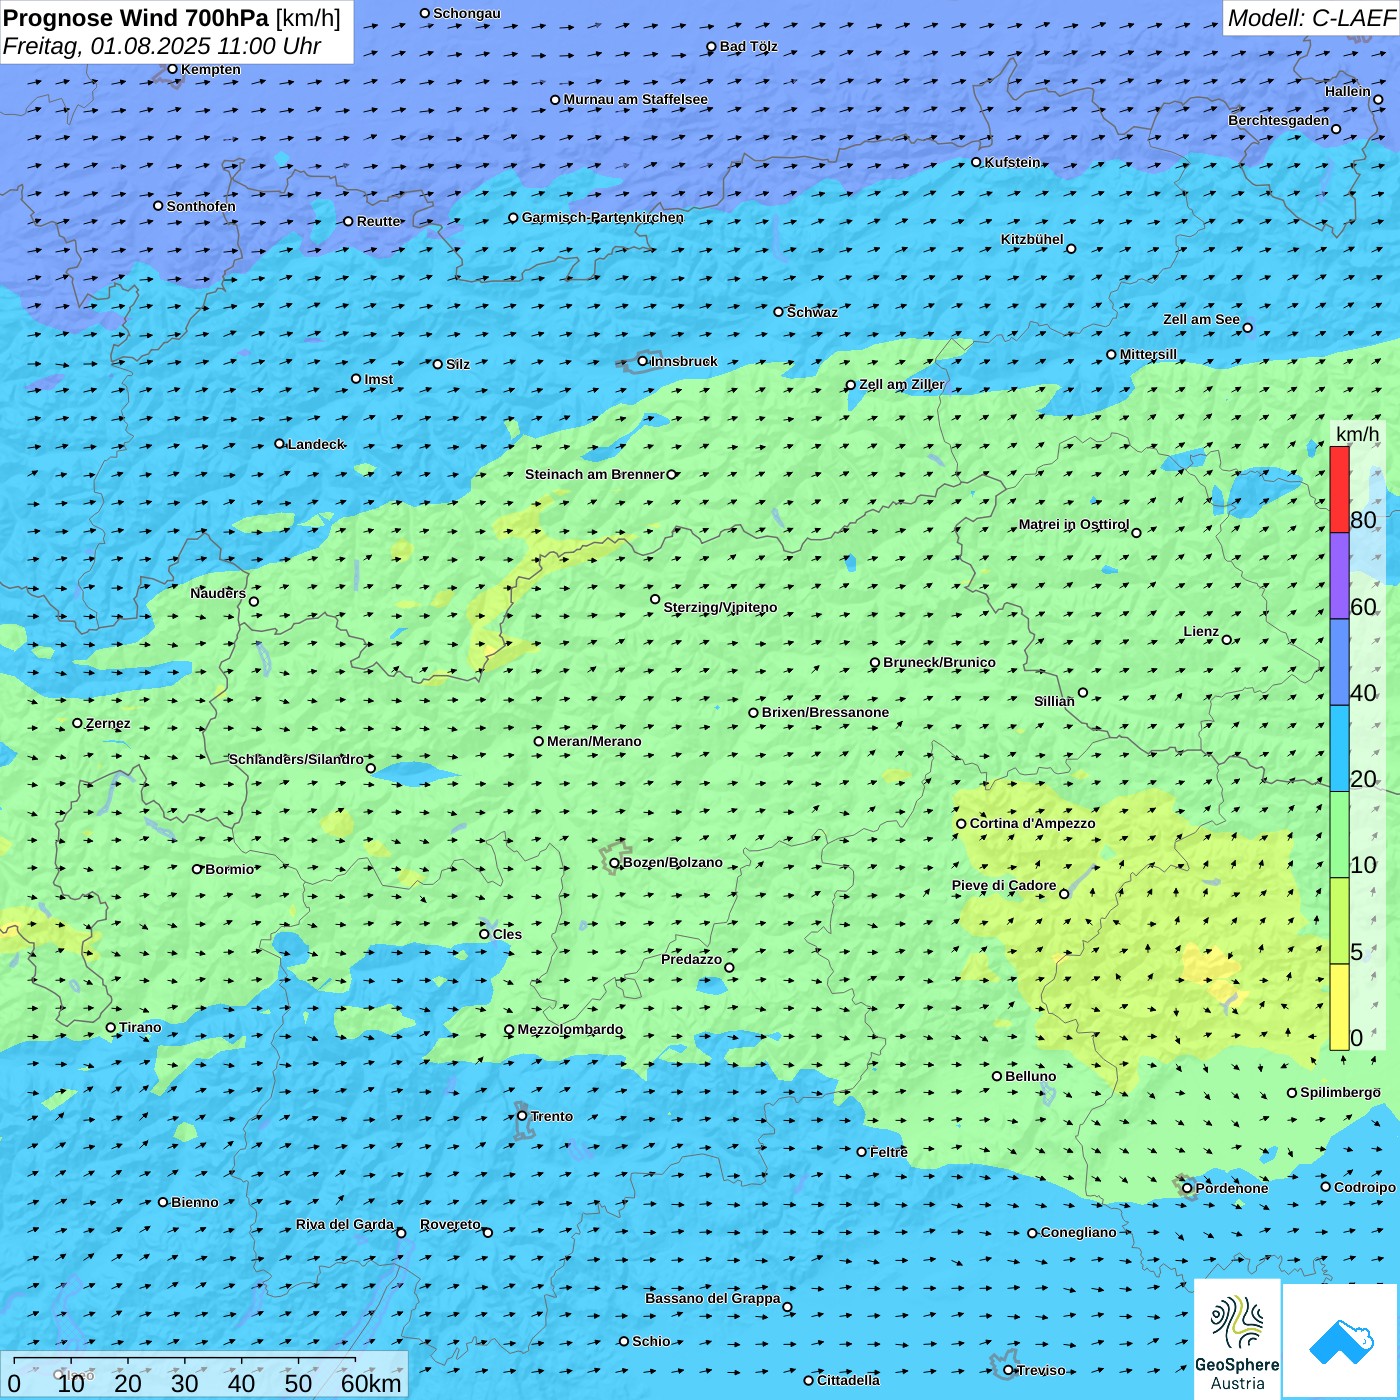Select the Garmisch-Partenkirchen marker circle
Image resolution: width=1400 pixels, height=1400 pixels.
pyautogui.click(x=513, y=218)
